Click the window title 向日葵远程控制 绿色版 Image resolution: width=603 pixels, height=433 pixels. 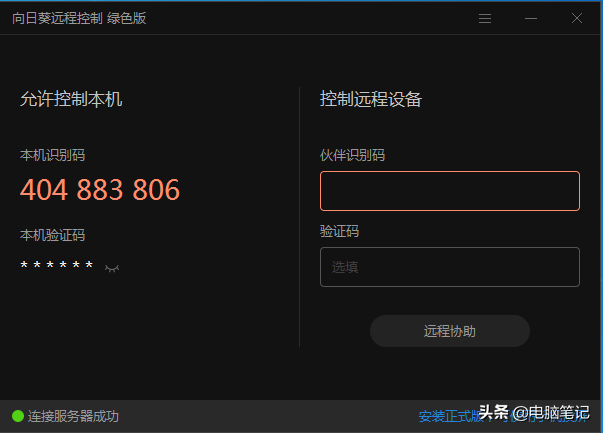79,18
